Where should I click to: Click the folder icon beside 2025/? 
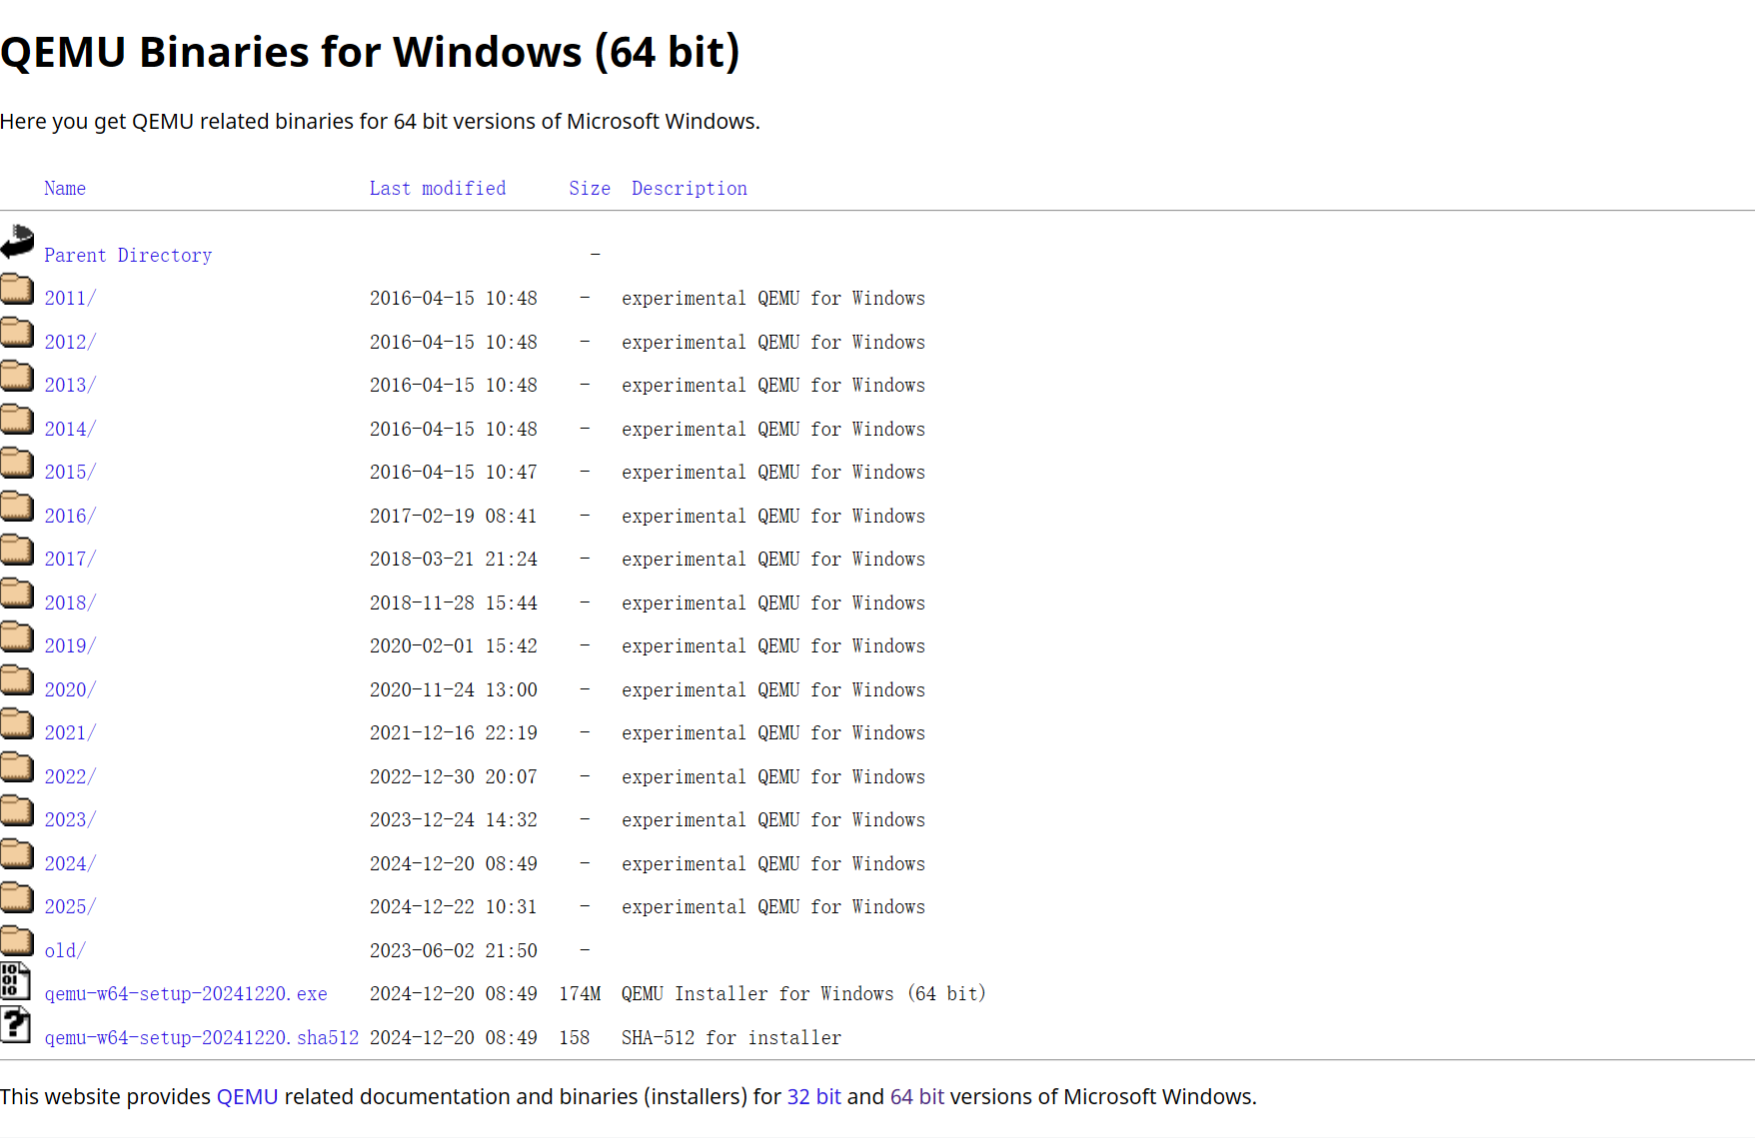tap(17, 898)
